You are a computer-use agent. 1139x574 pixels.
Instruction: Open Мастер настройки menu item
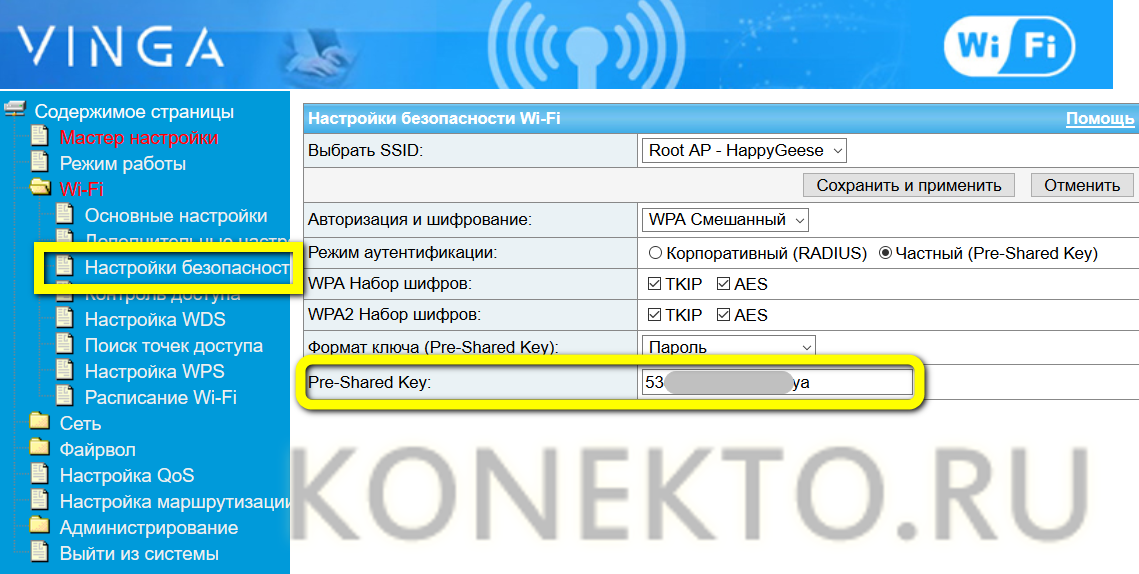(x=139, y=137)
